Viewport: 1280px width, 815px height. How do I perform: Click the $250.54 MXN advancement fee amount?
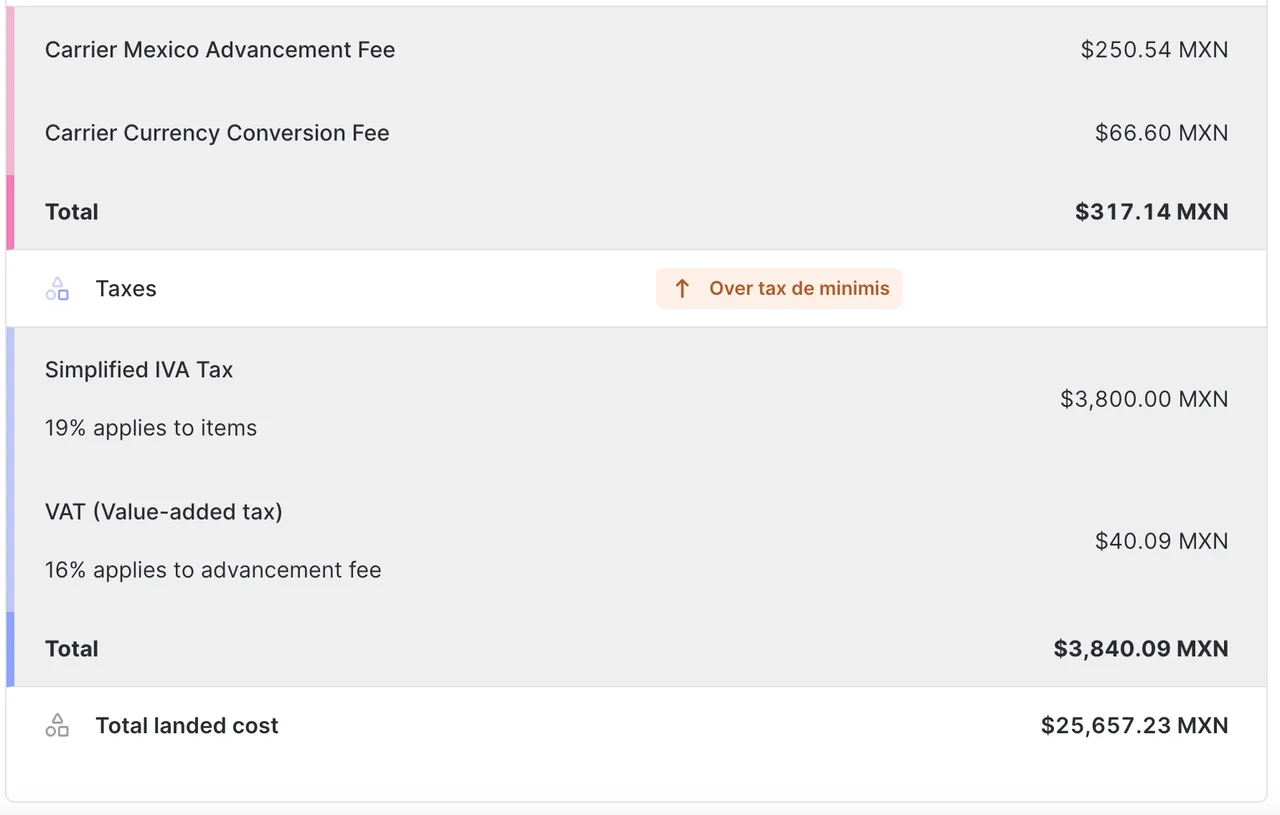tap(1154, 50)
